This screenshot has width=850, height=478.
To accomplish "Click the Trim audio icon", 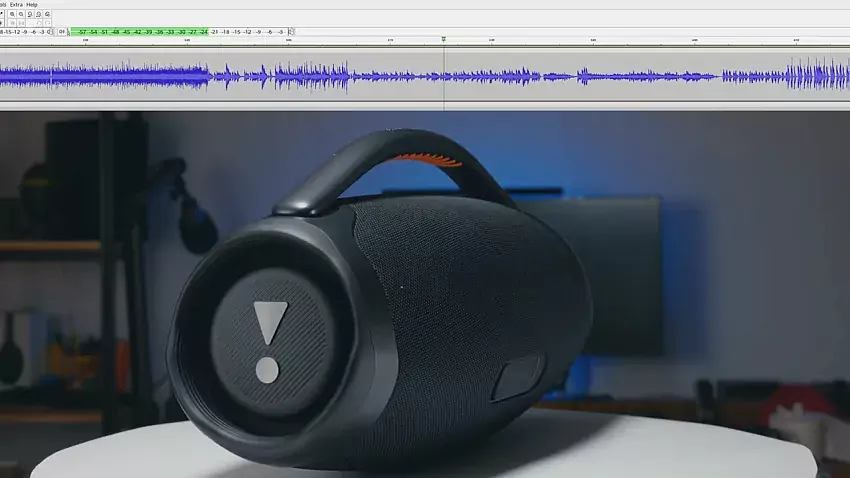I will (x=12, y=23).
